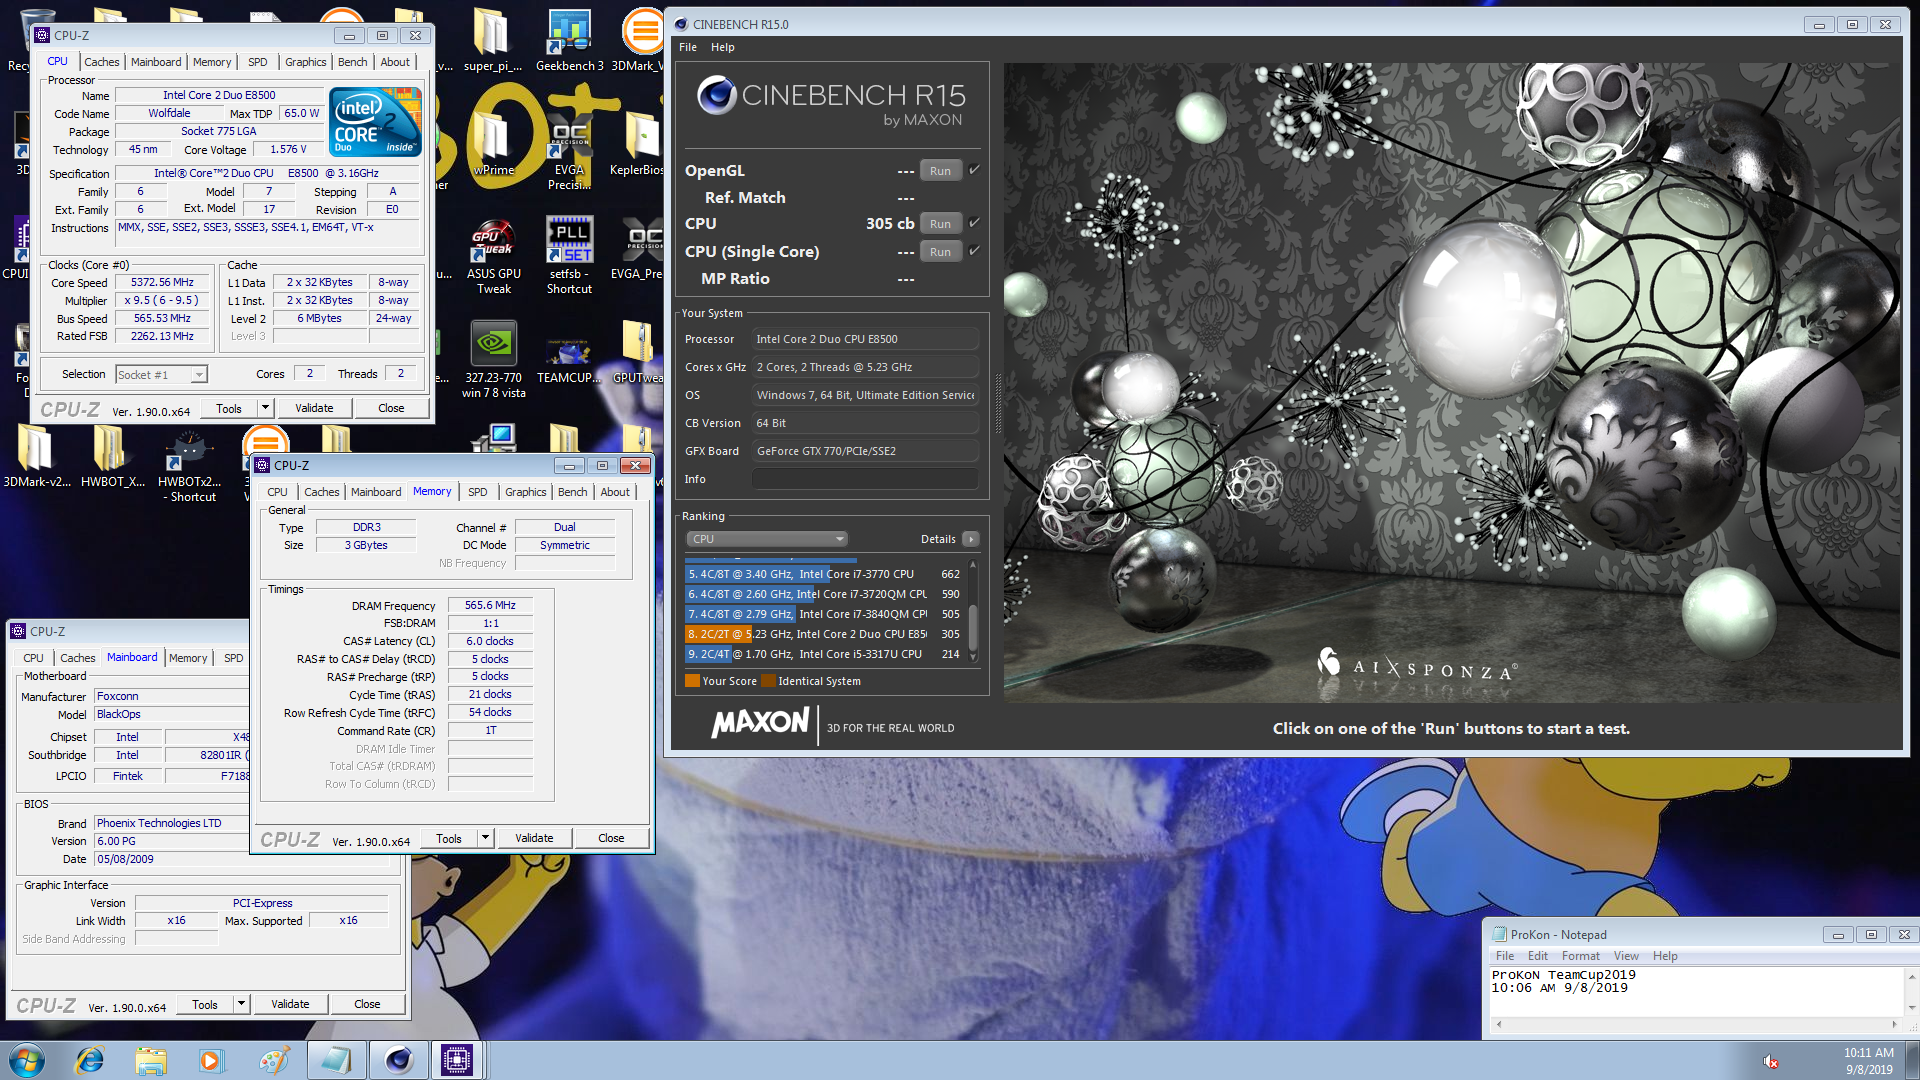Screen dimensions: 1920x1080
Task: Launch the Geekbench 3 desktop shortcut
Action: [569, 40]
